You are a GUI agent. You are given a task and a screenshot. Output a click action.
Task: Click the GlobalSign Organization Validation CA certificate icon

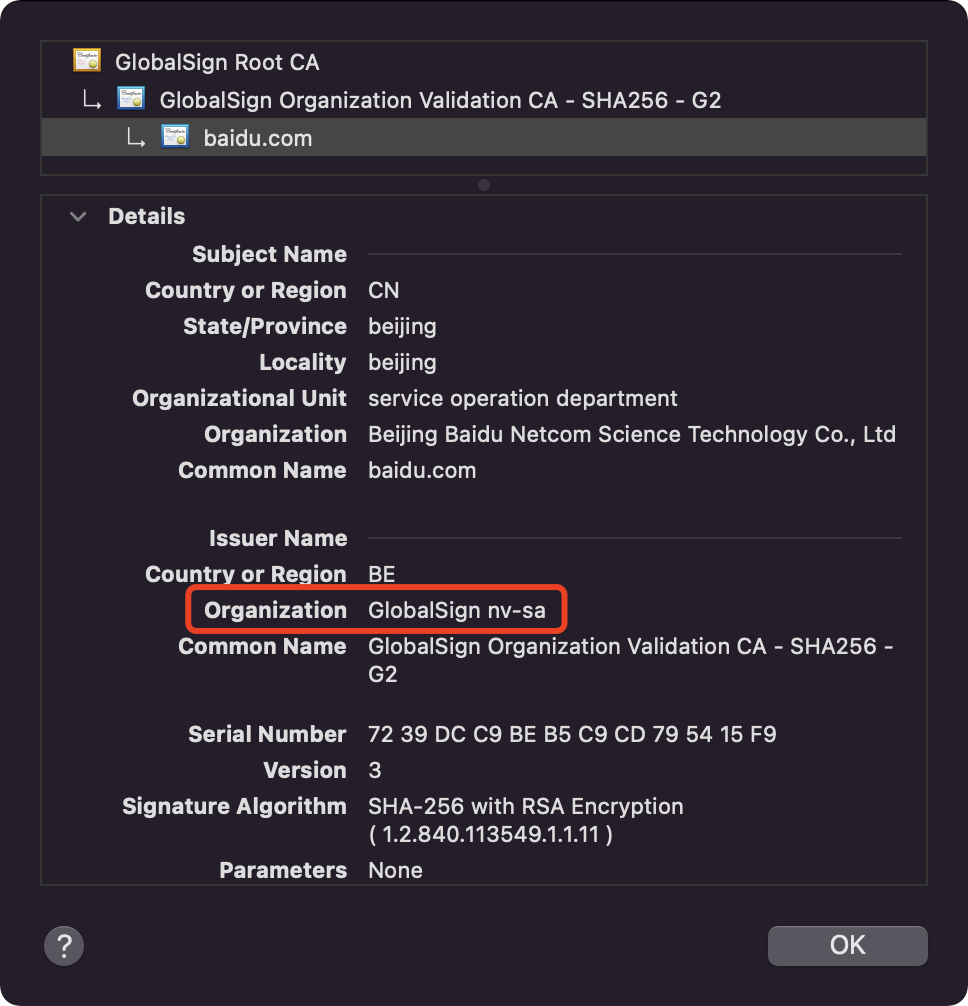click(131, 99)
